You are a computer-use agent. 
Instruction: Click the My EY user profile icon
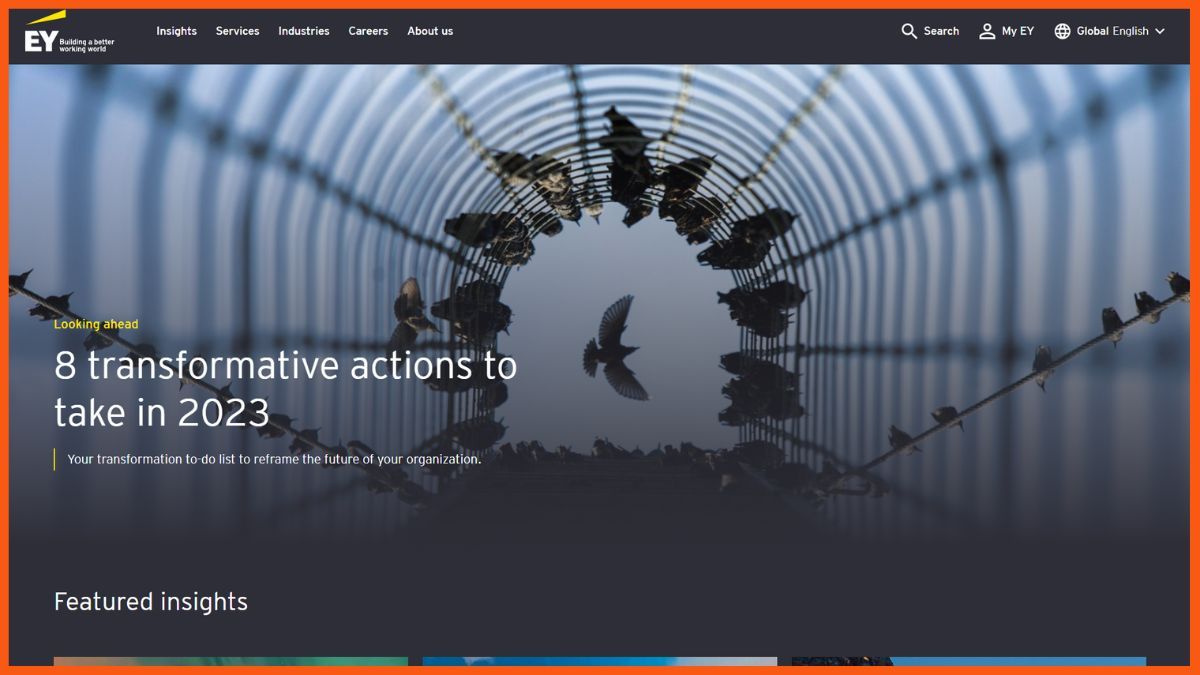pos(987,31)
